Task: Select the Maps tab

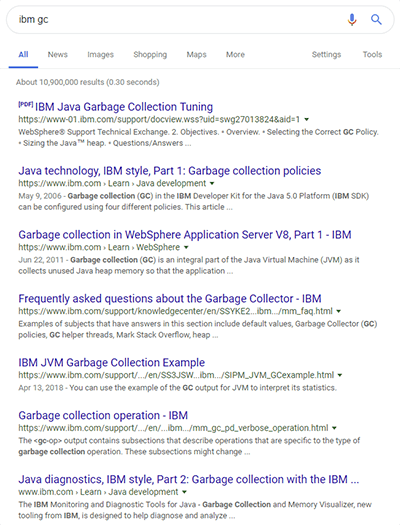Action: coord(196,55)
